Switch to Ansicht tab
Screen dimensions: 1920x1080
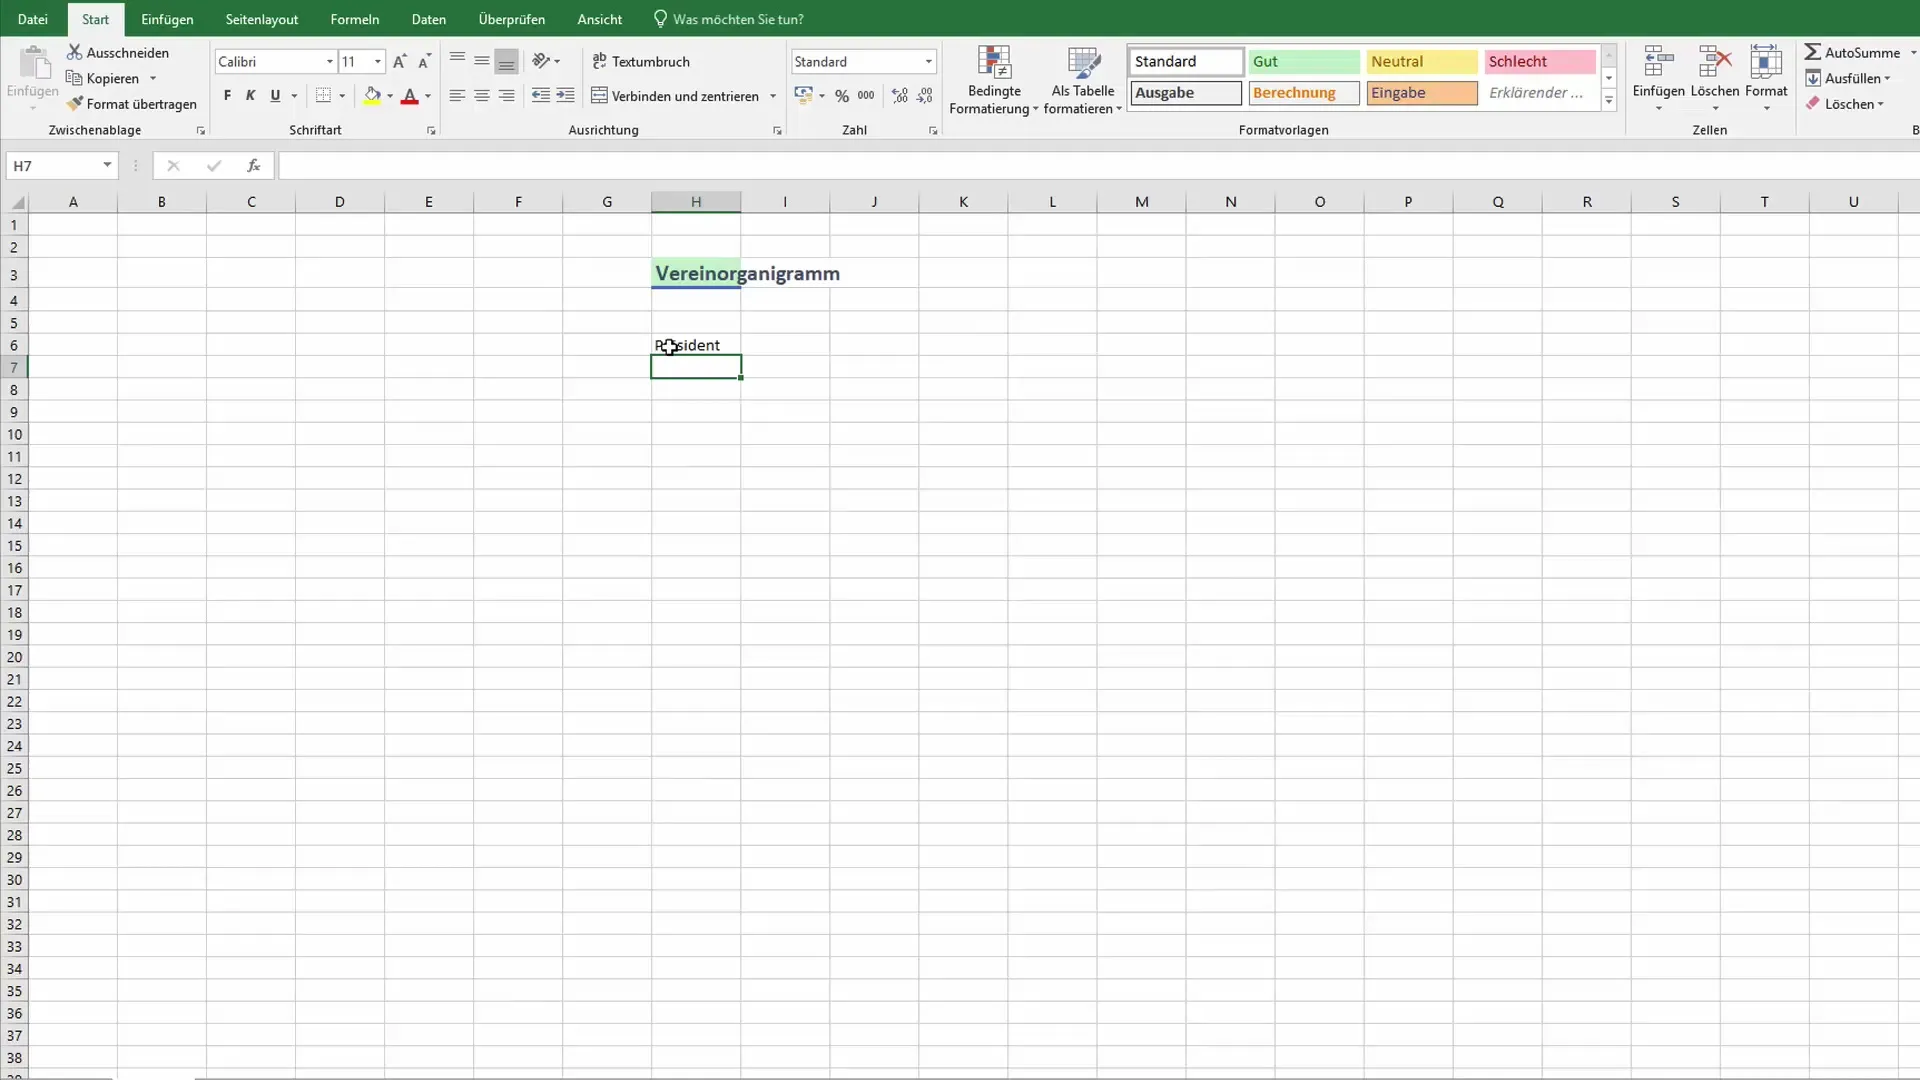coord(600,19)
